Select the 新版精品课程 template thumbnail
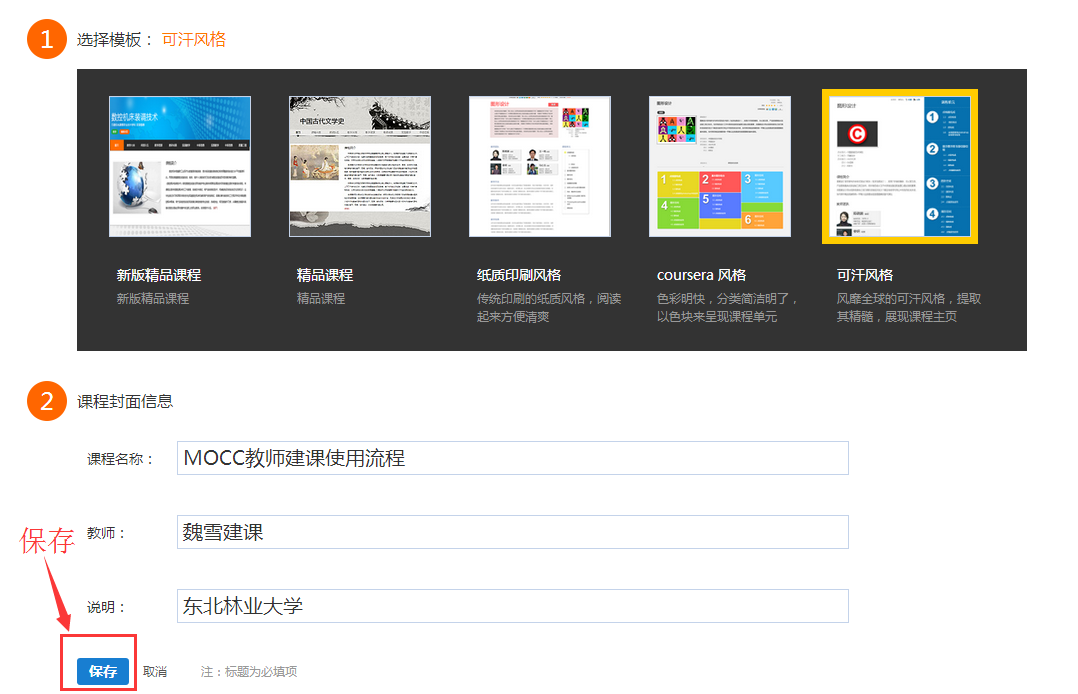Screen dimensions: 1078x694 tap(180, 166)
